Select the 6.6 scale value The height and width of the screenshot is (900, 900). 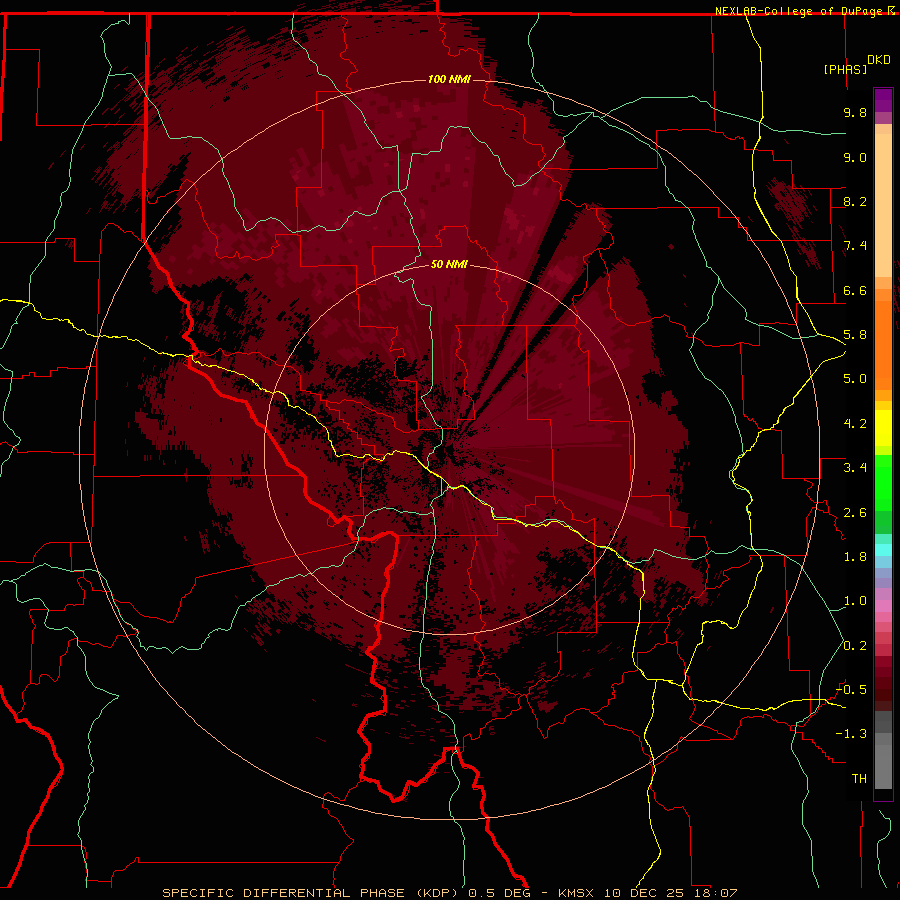[855, 290]
